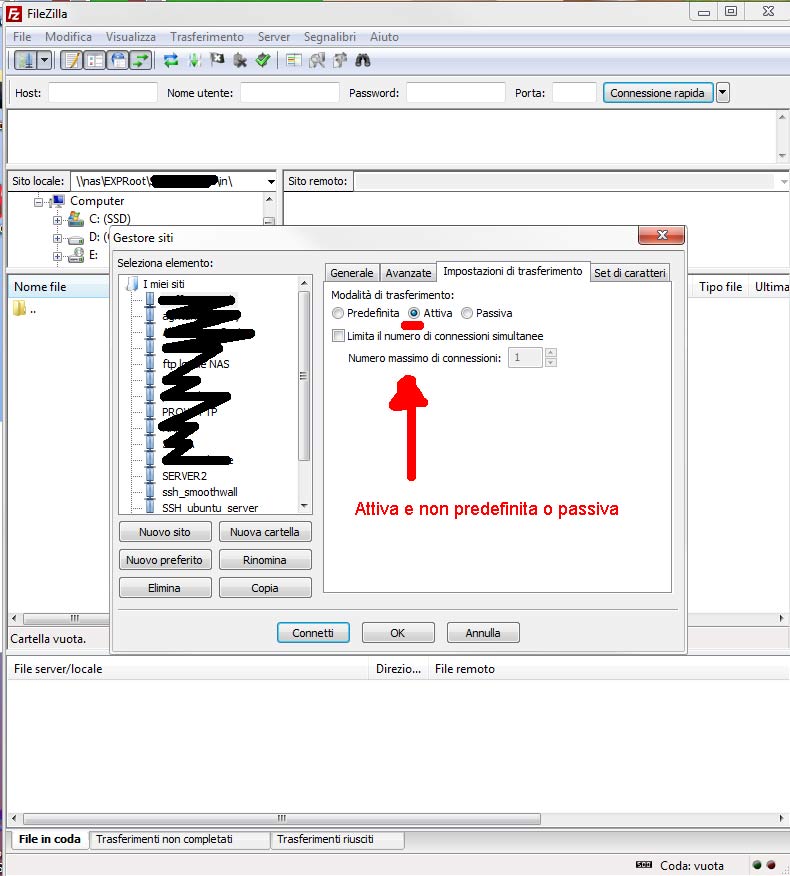
Task: Open the Site Manager dropdown arrow in toolbar
Action: click(x=44, y=60)
